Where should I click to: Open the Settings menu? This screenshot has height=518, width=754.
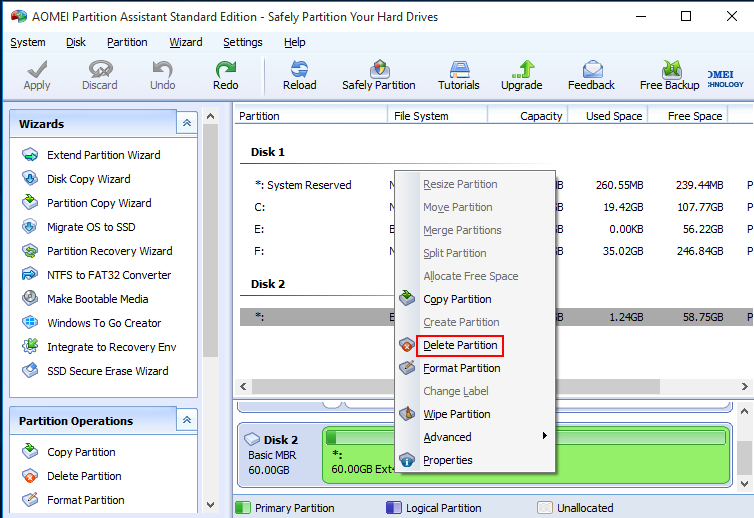click(x=243, y=42)
